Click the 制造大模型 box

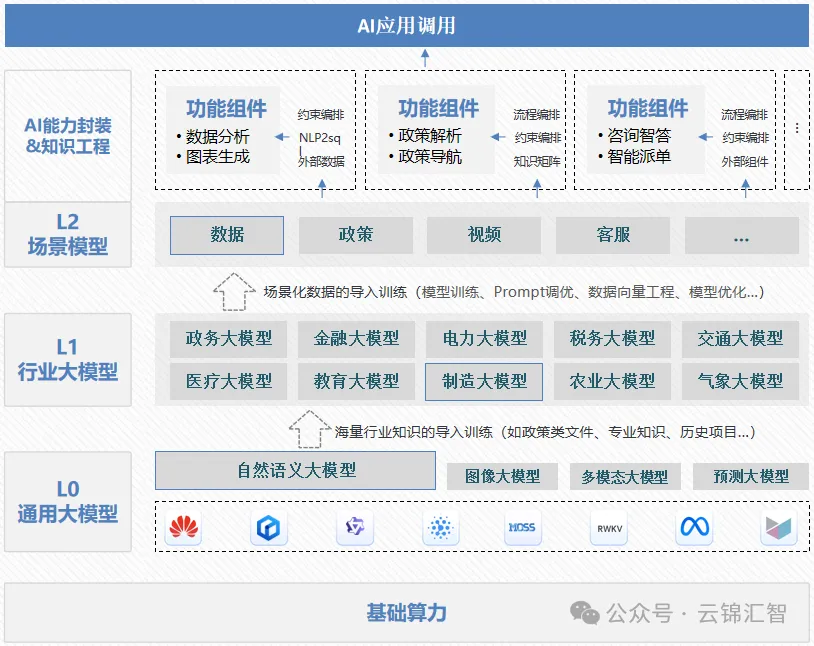484,381
